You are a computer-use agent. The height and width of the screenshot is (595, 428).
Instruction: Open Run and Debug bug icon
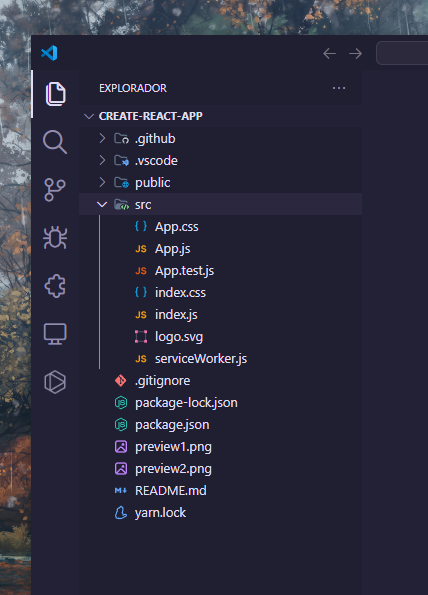pyautogui.click(x=55, y=238)
